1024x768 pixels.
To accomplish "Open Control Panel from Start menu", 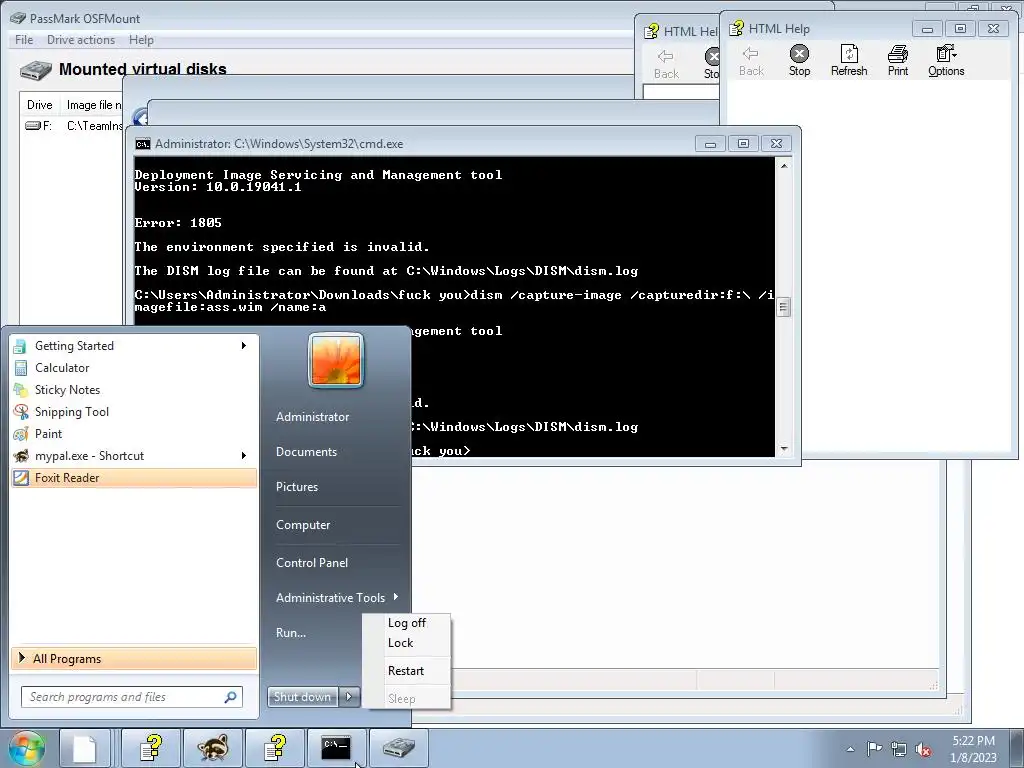I will (312, 563).
